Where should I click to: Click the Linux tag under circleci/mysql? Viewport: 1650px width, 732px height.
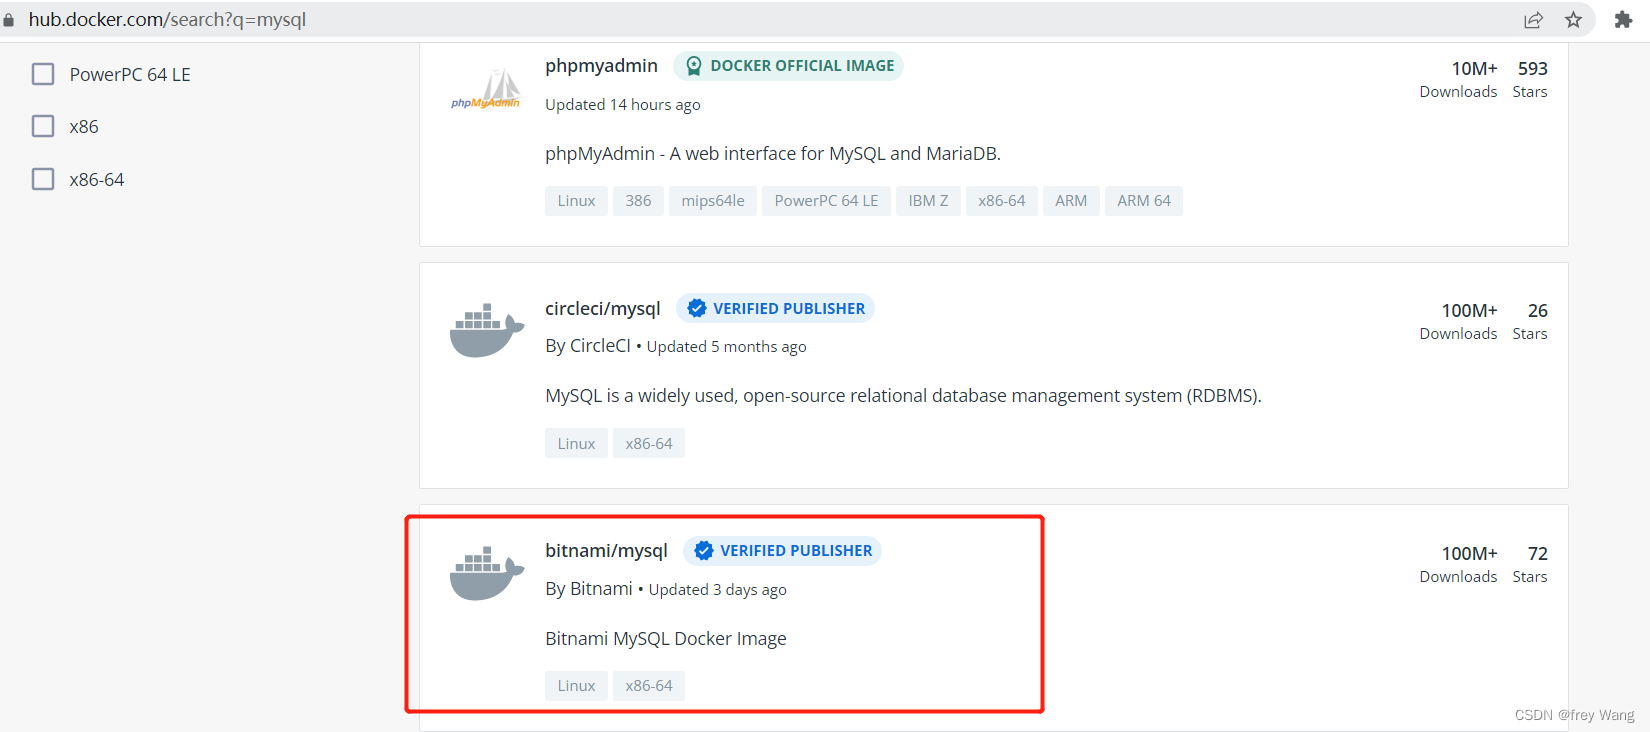click(576, 444)
